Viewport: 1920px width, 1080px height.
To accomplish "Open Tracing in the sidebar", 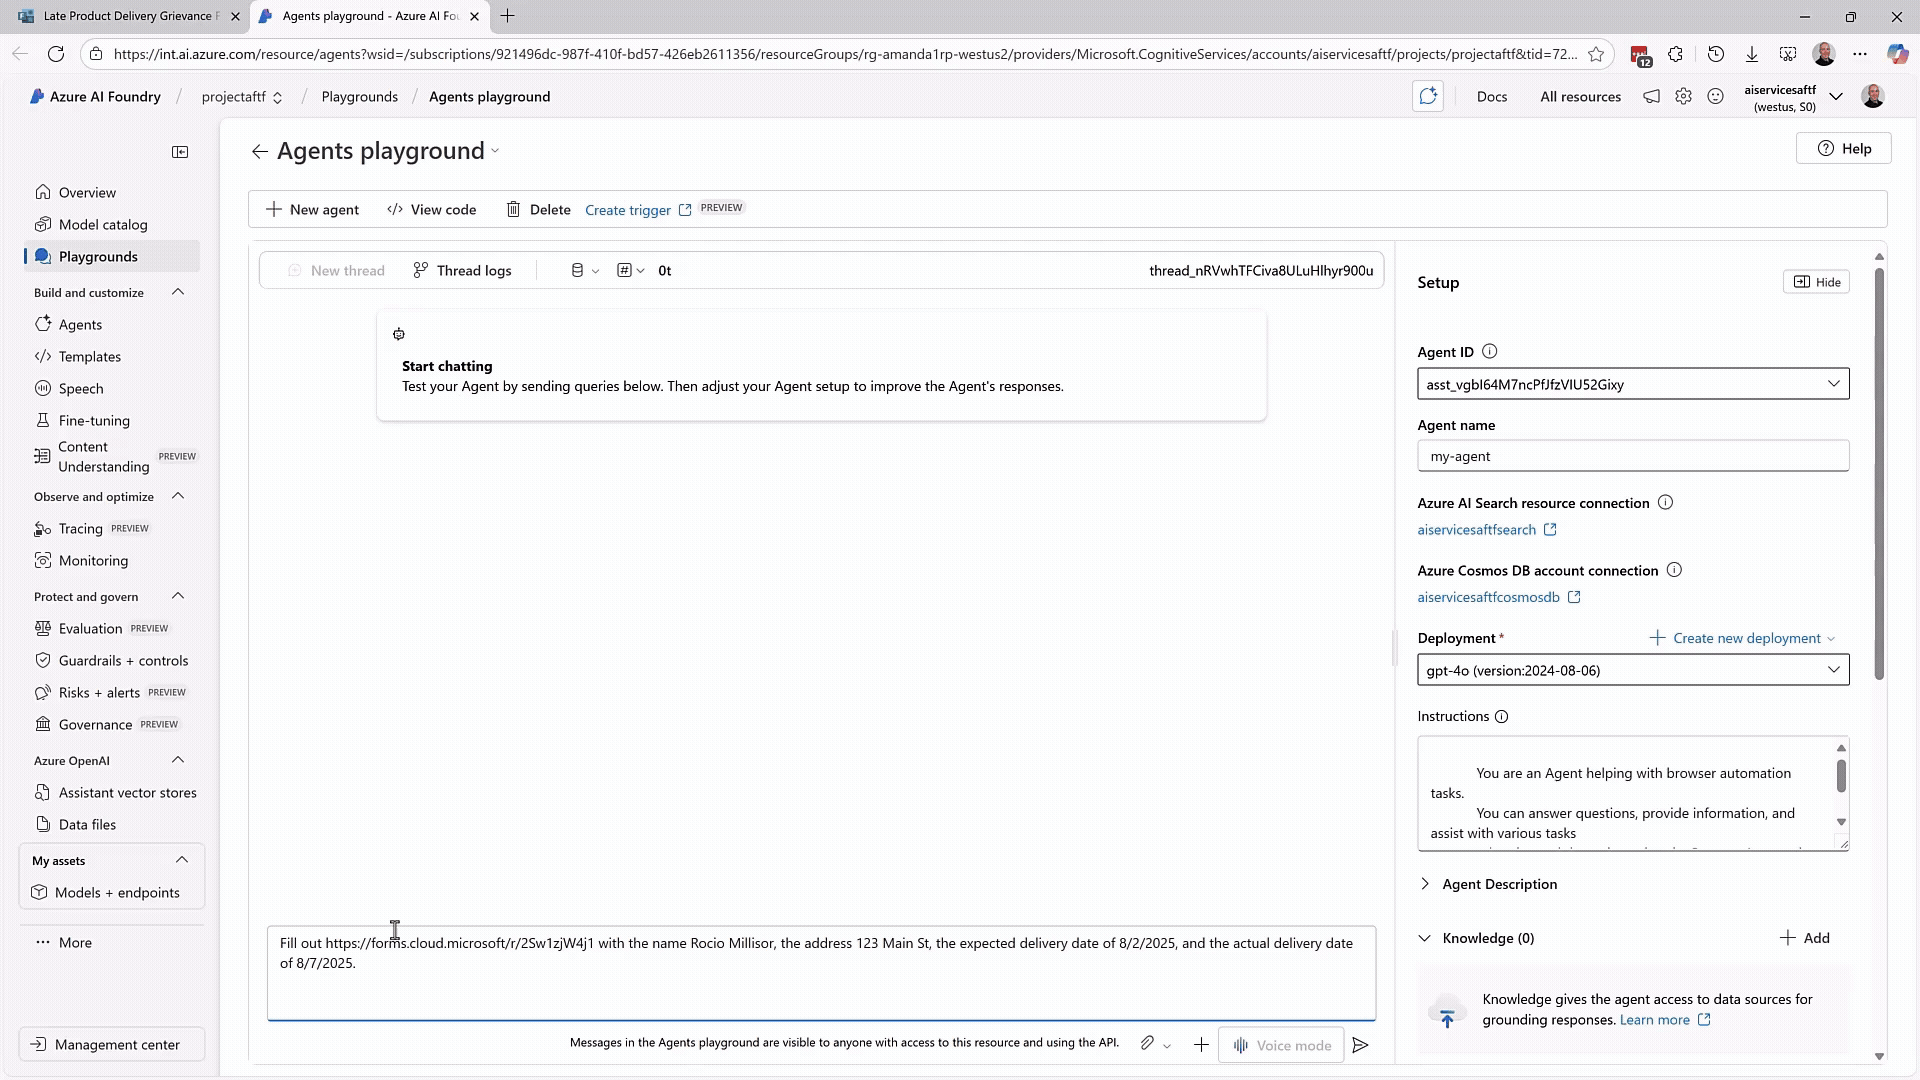I will click(x=80, y=528).
